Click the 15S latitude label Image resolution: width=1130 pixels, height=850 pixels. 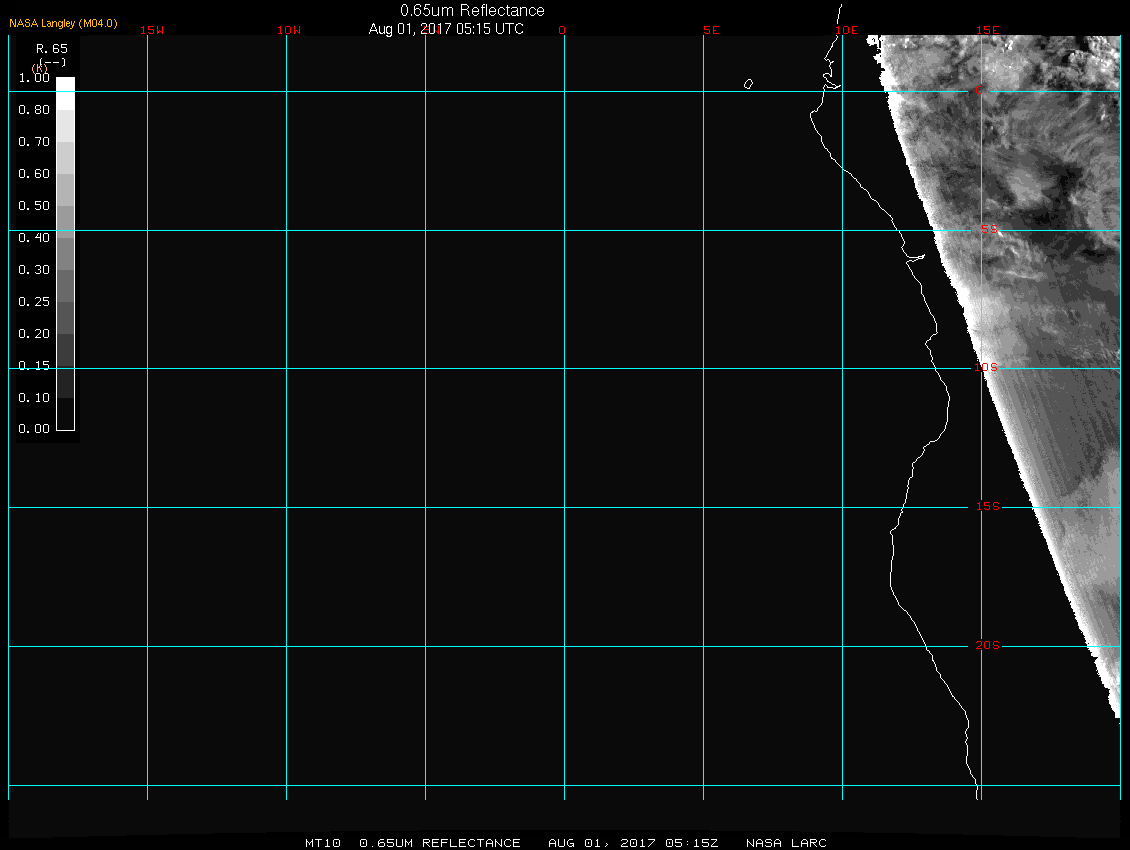986,507
